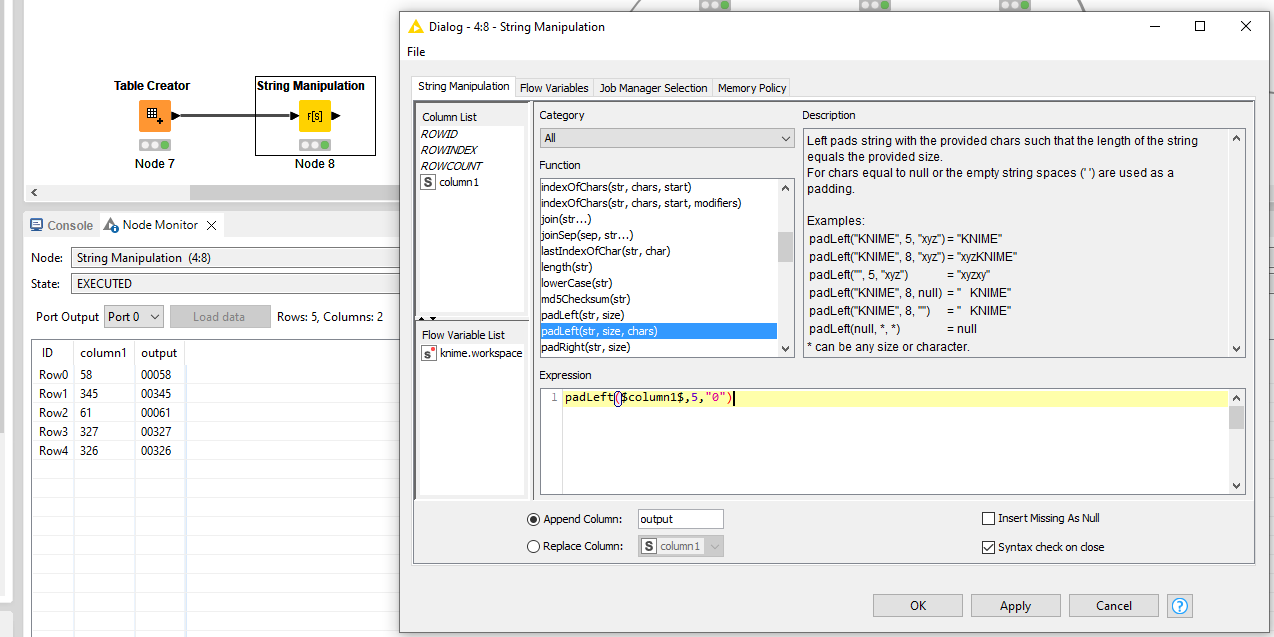Click the help question mark button

(1180, 606)
